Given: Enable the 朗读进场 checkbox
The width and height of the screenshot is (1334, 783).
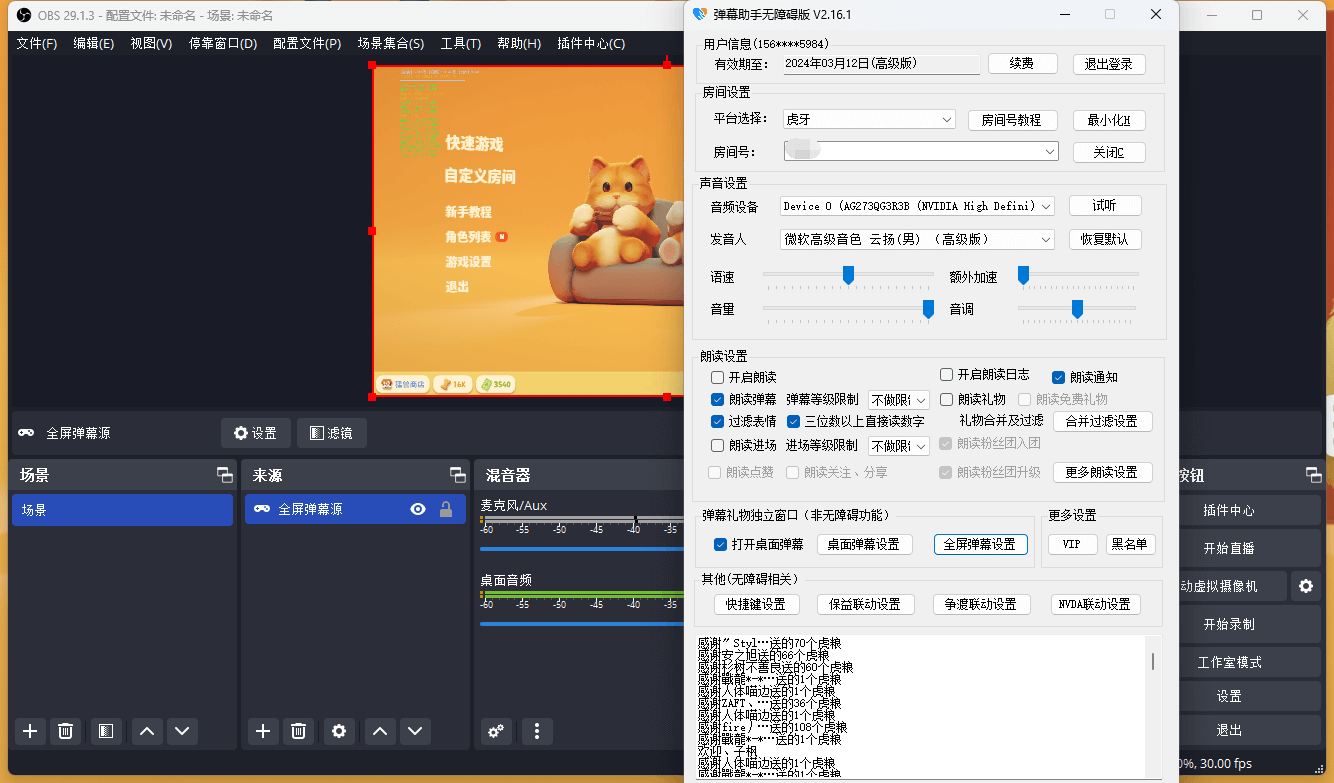Looking at the screenshot, I should point(717,446).
